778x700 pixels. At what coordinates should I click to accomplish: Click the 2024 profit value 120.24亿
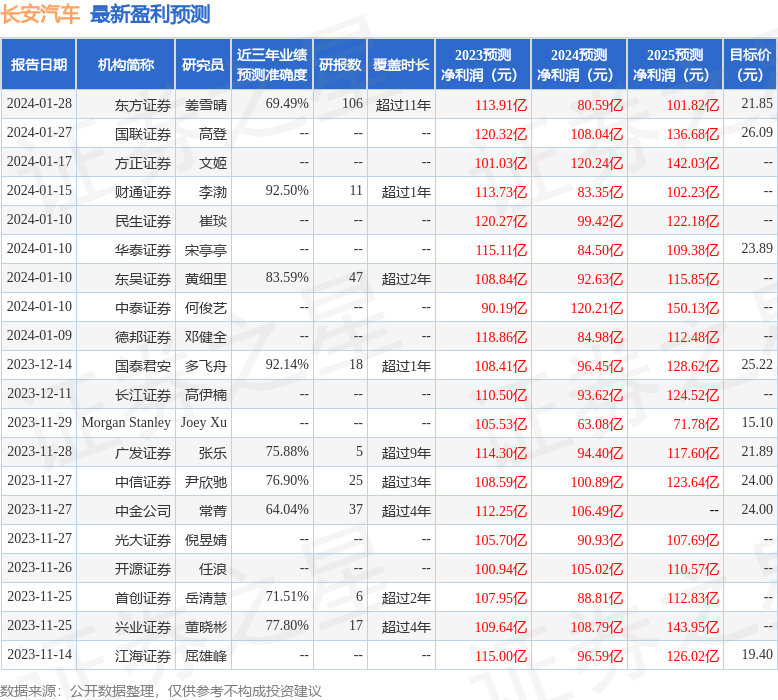tap(597, 163)
